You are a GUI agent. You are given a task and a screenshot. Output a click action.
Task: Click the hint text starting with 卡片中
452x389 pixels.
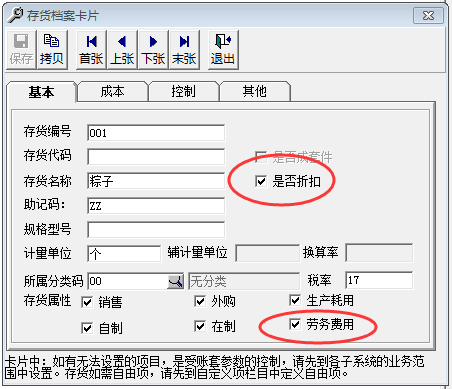point(214,367)
